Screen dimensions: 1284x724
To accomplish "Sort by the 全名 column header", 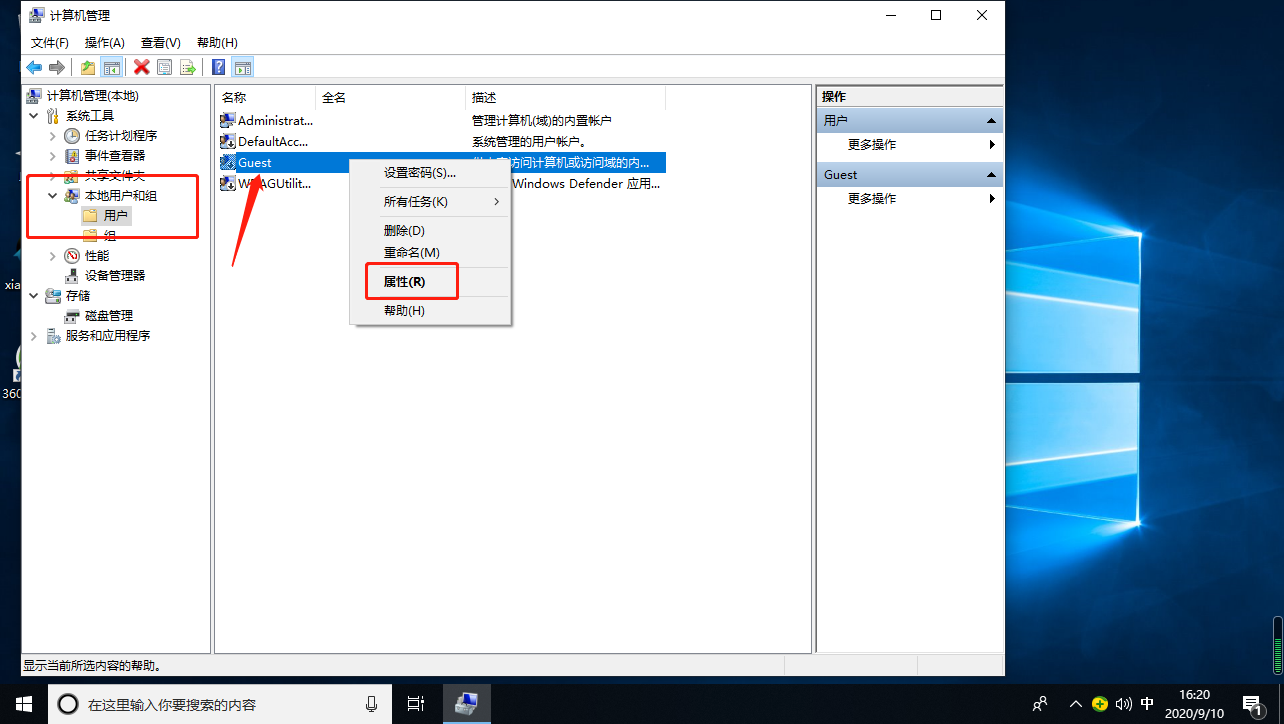I will point(391,98).
